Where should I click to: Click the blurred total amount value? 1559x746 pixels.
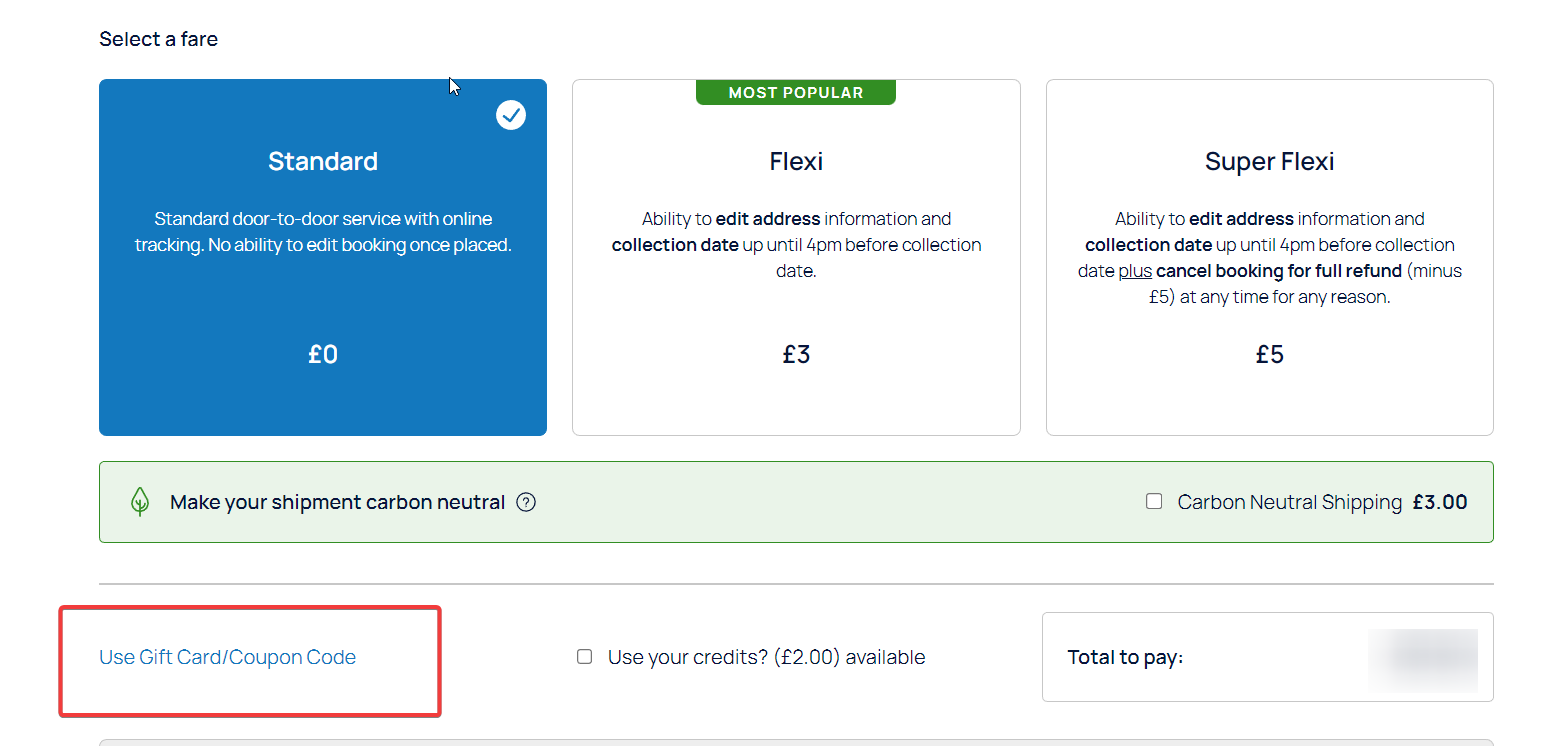click(x=1423, y=660)
